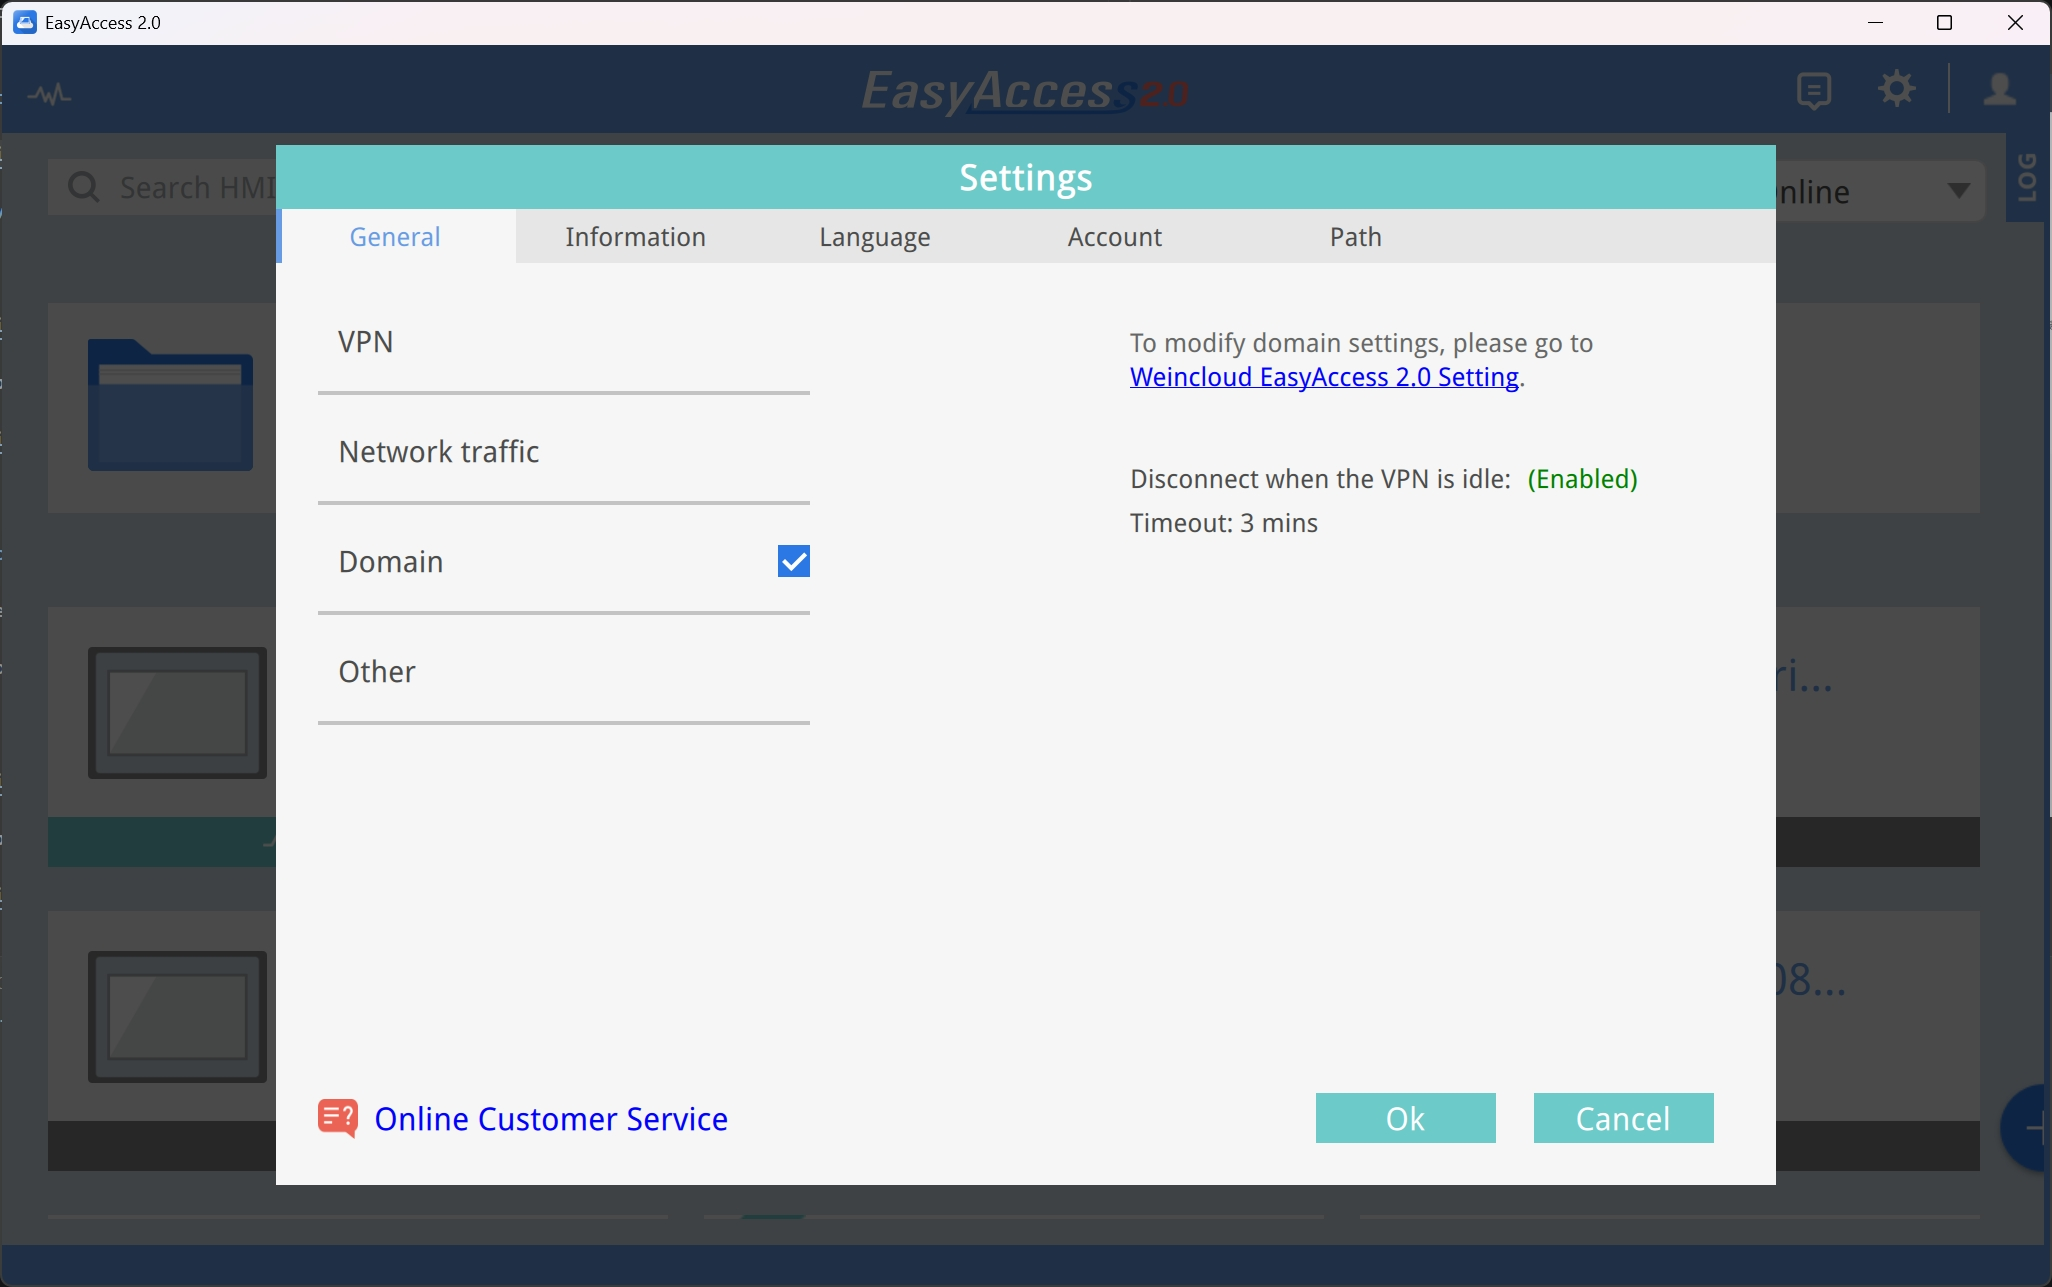Screen dimensions: 2052x1287
Task: Open the activity pulse monitor icon
Action: (x=49, y=94)
